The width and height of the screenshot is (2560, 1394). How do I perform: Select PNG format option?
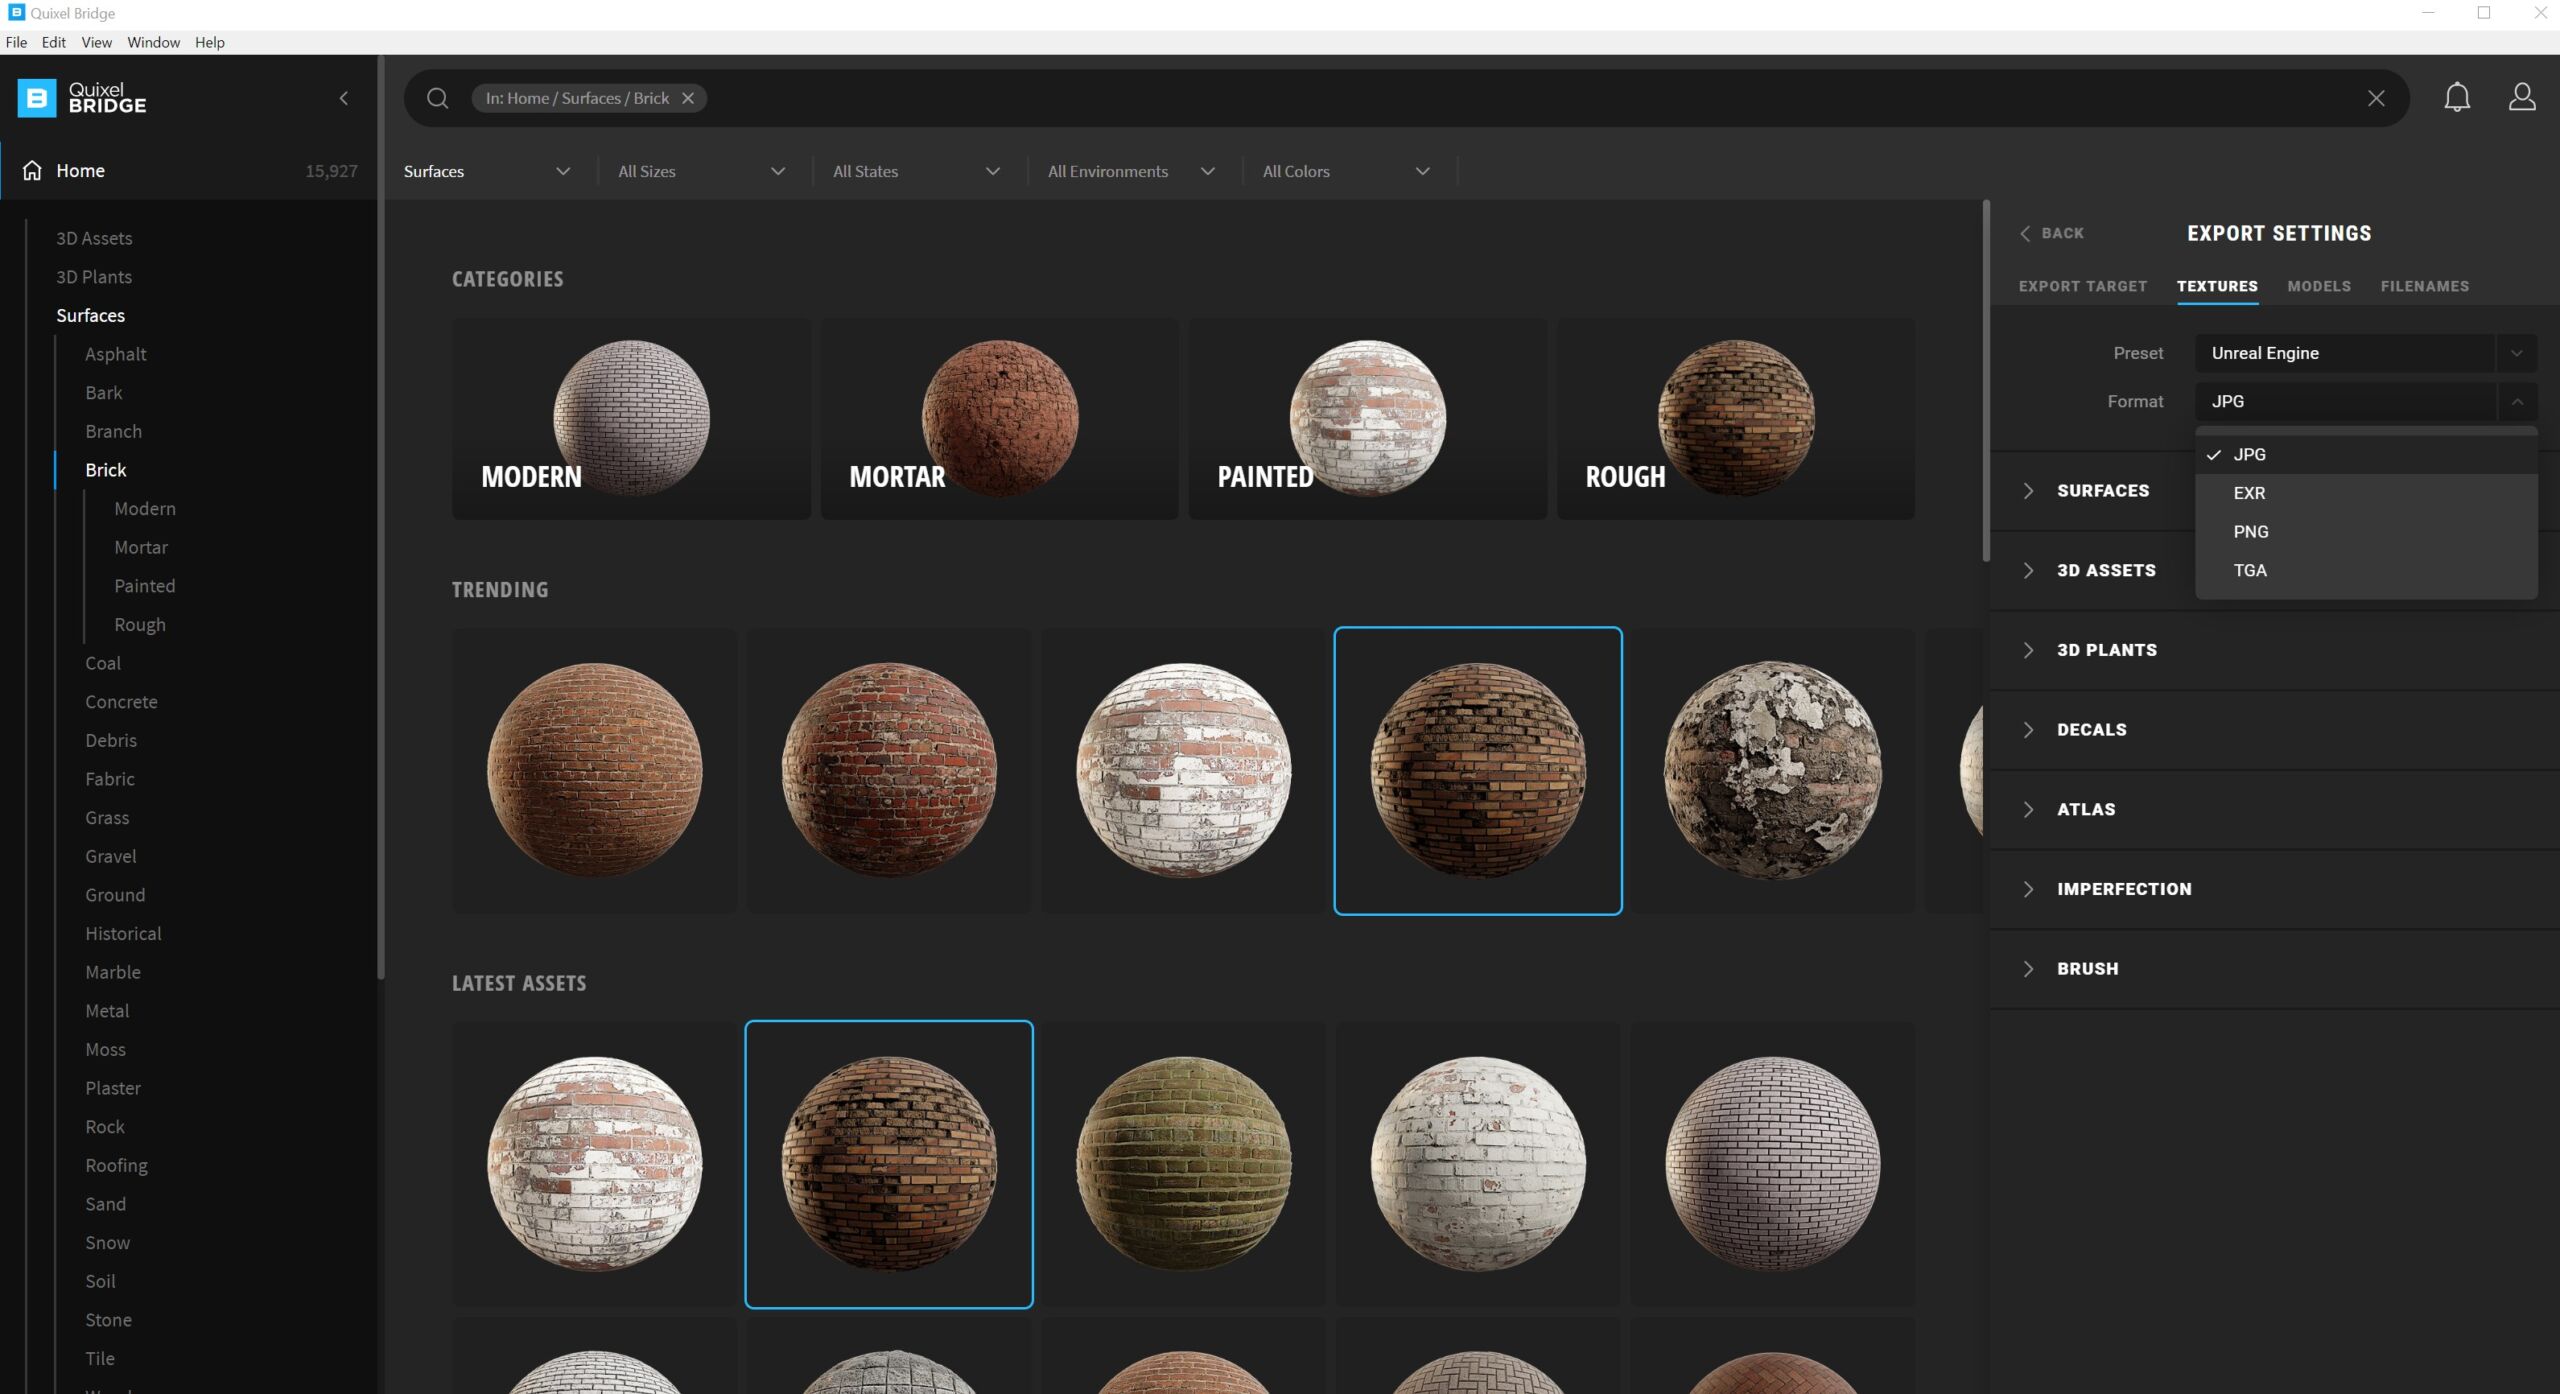click(2366, 532)
